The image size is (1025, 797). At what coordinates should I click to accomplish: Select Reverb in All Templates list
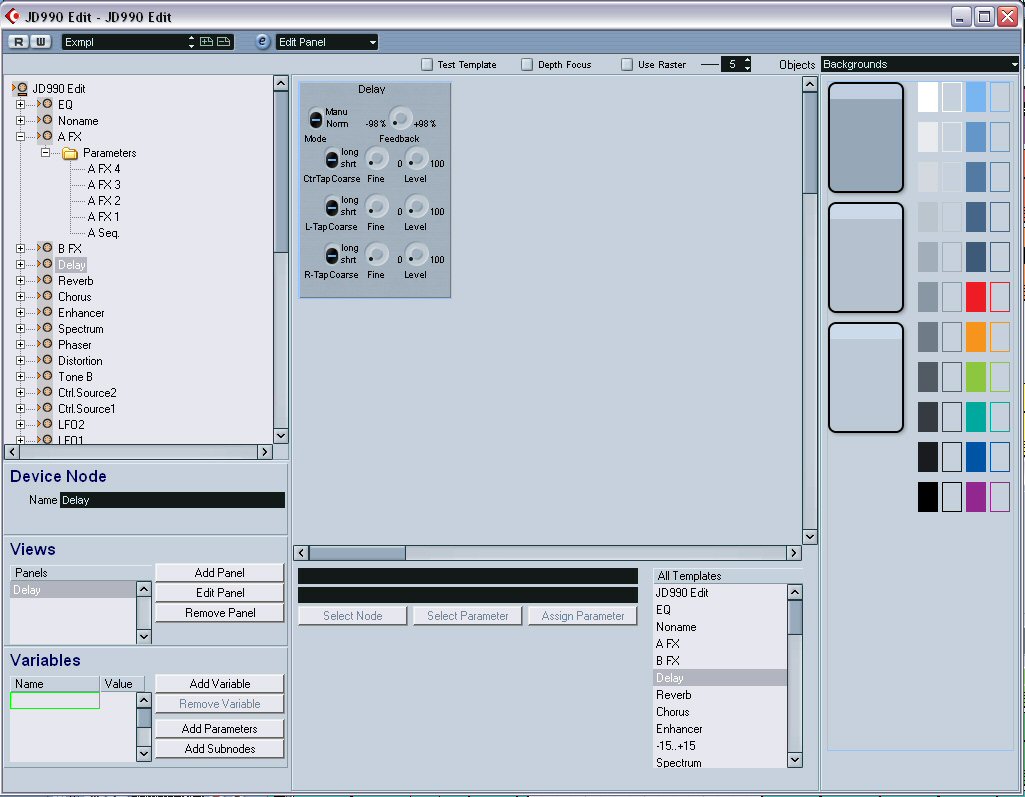pos(720,695)
